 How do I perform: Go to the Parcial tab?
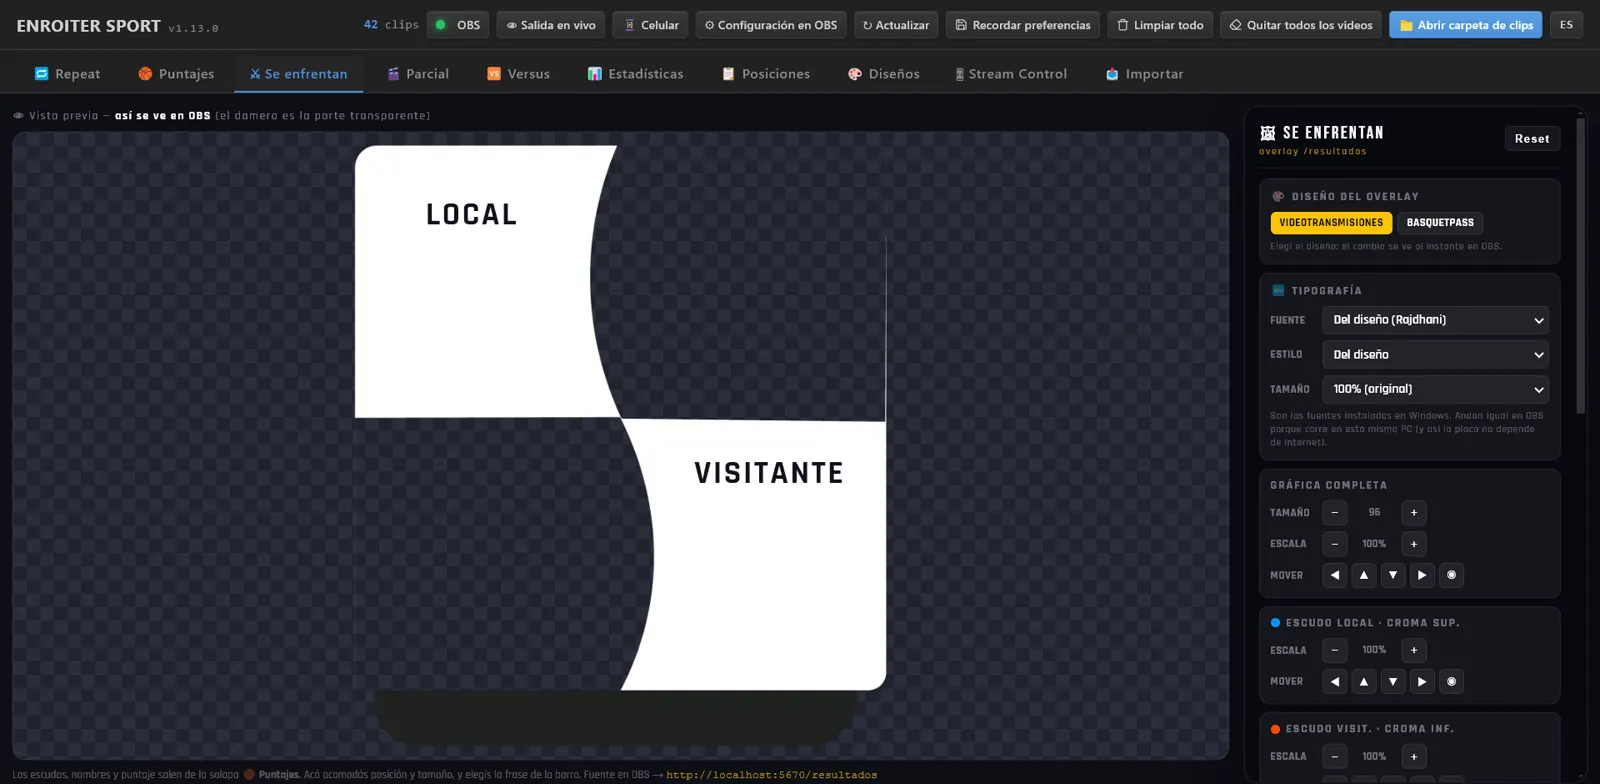(x=418, y=74)
